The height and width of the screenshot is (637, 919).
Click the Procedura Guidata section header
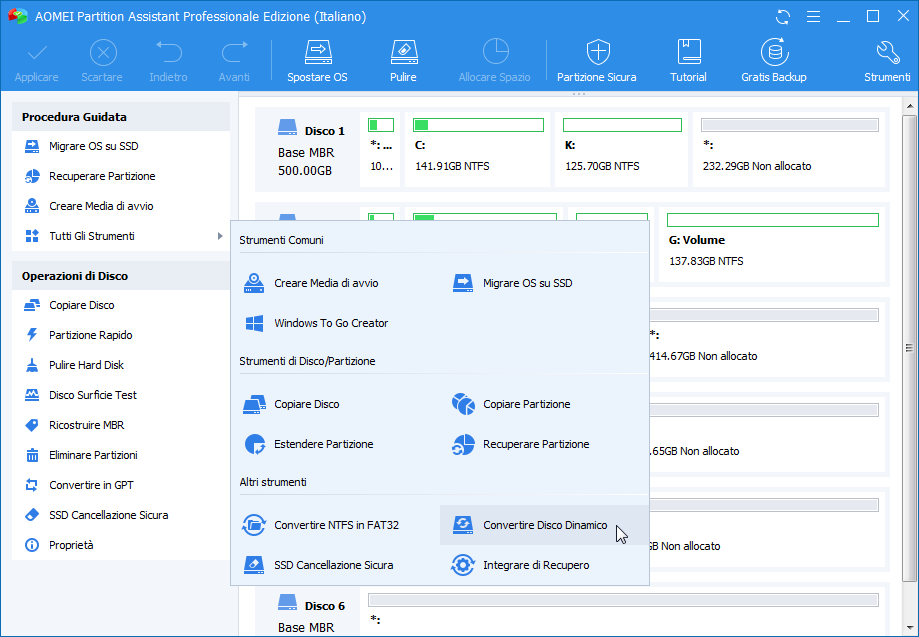click(x=121, y=117)
